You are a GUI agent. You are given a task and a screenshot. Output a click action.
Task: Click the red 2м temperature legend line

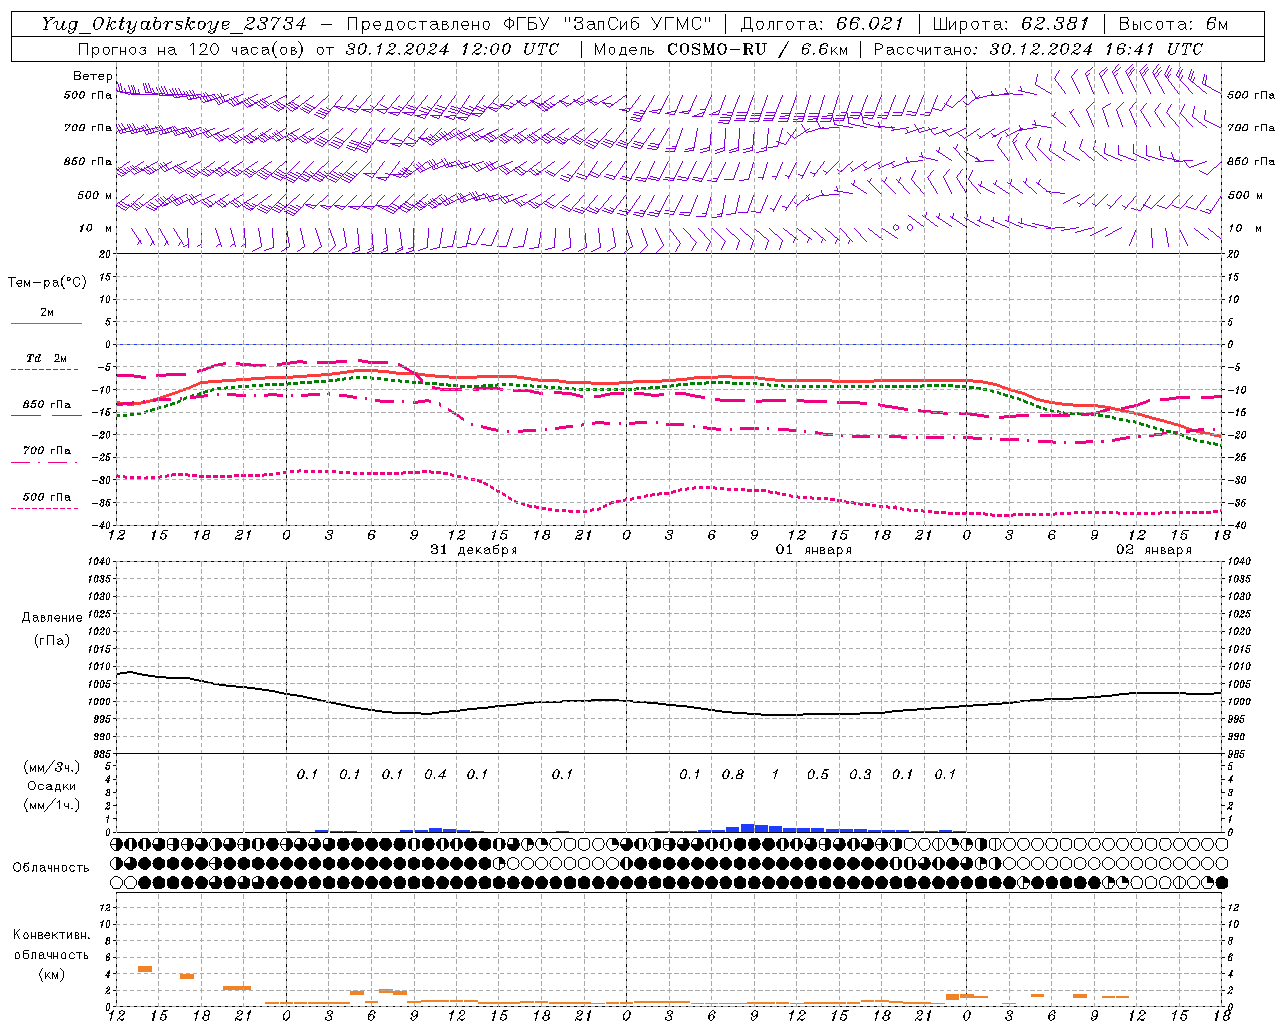pyautogui.click(x=46, y=324)
